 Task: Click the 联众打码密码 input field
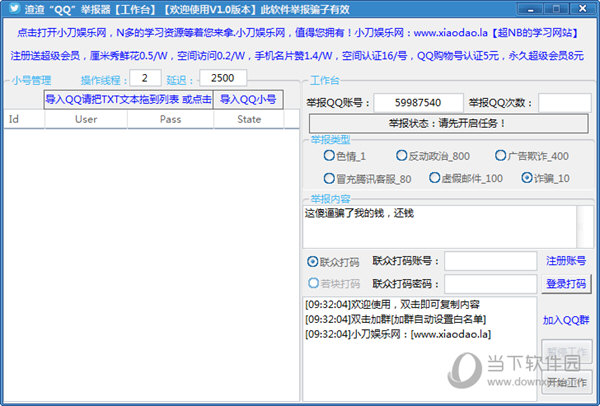pos(491,284)
